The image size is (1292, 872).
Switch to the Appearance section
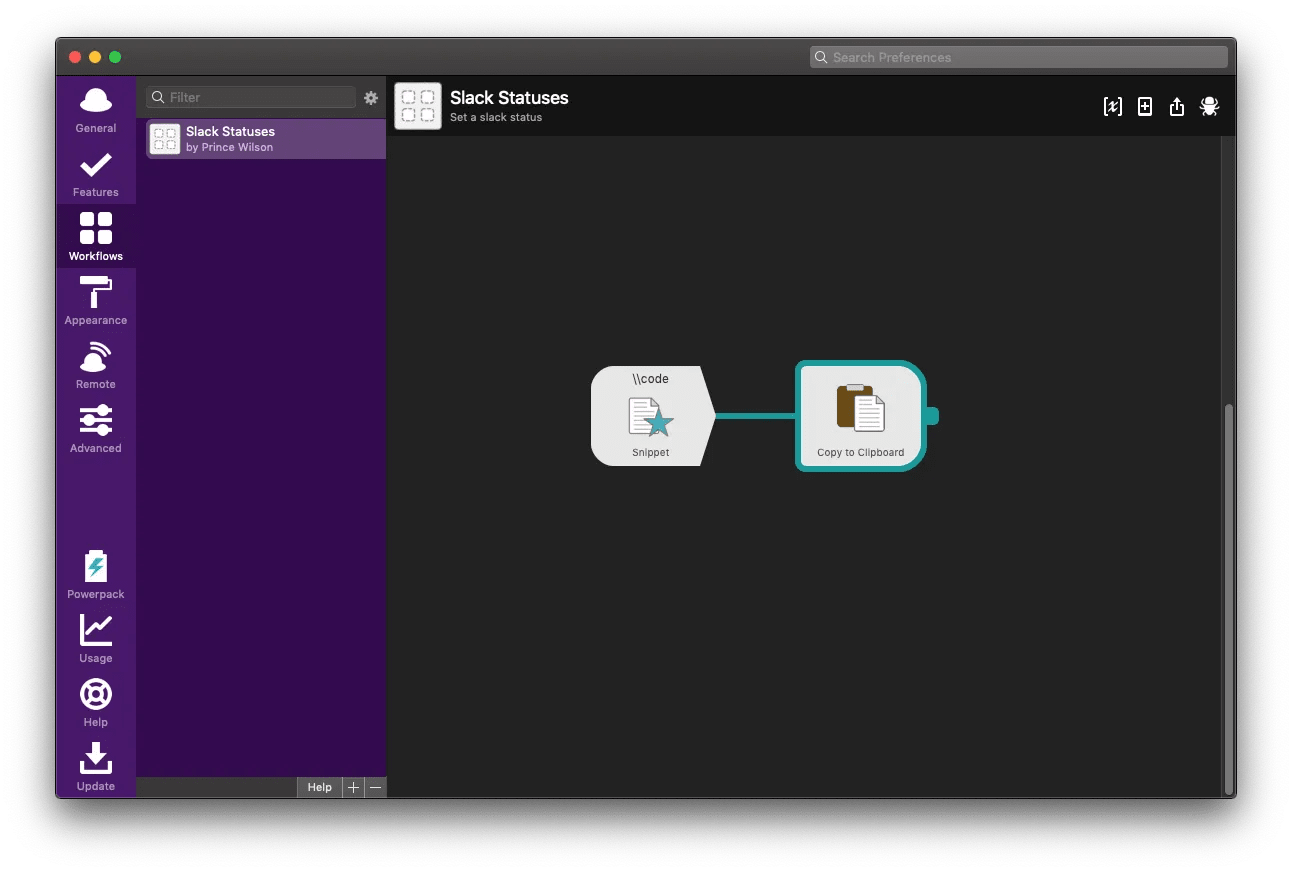tap(95, 301)
